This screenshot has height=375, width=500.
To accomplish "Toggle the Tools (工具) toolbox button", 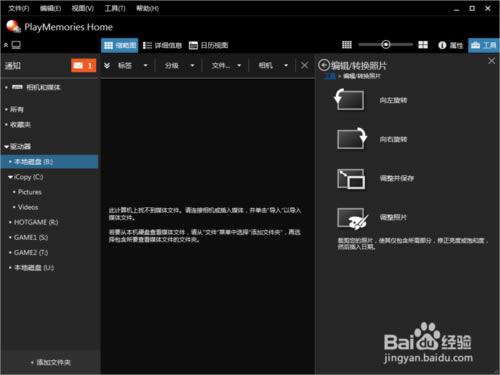I will pyautogui.click(x=484, y=45).
